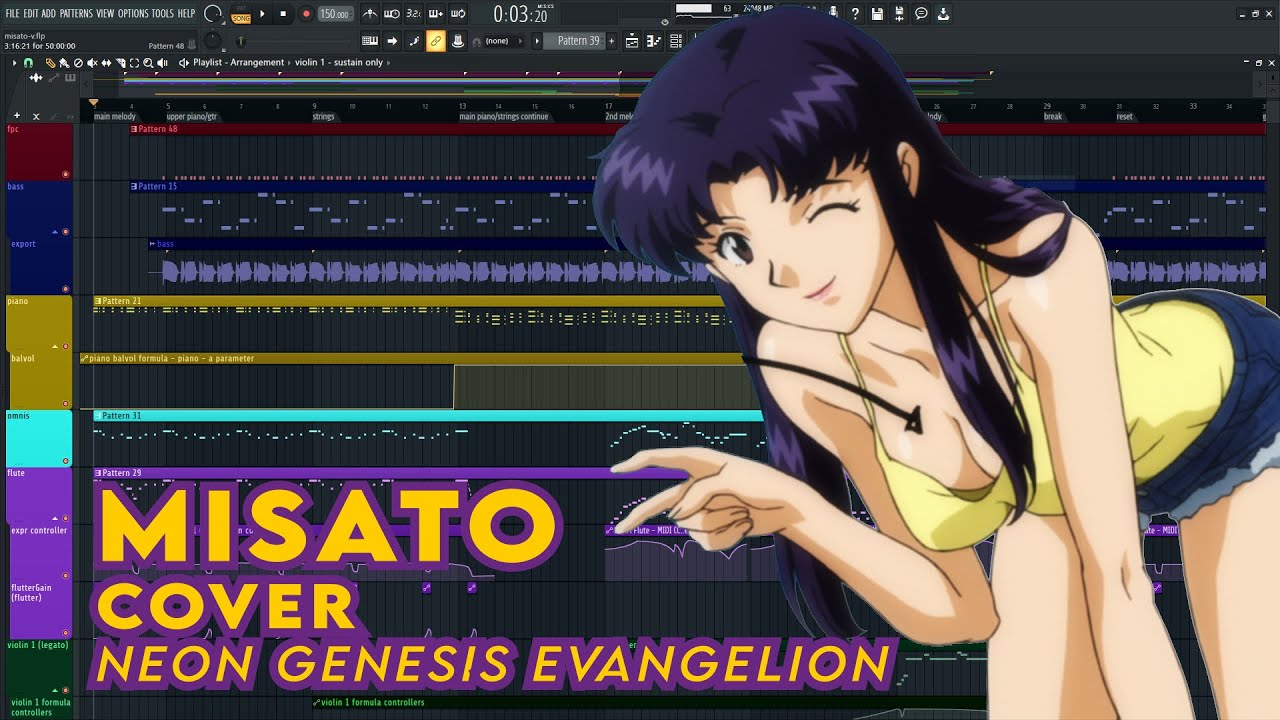Click the arrow left of Pattern 39
The image size is (1280, 720).
537,41
